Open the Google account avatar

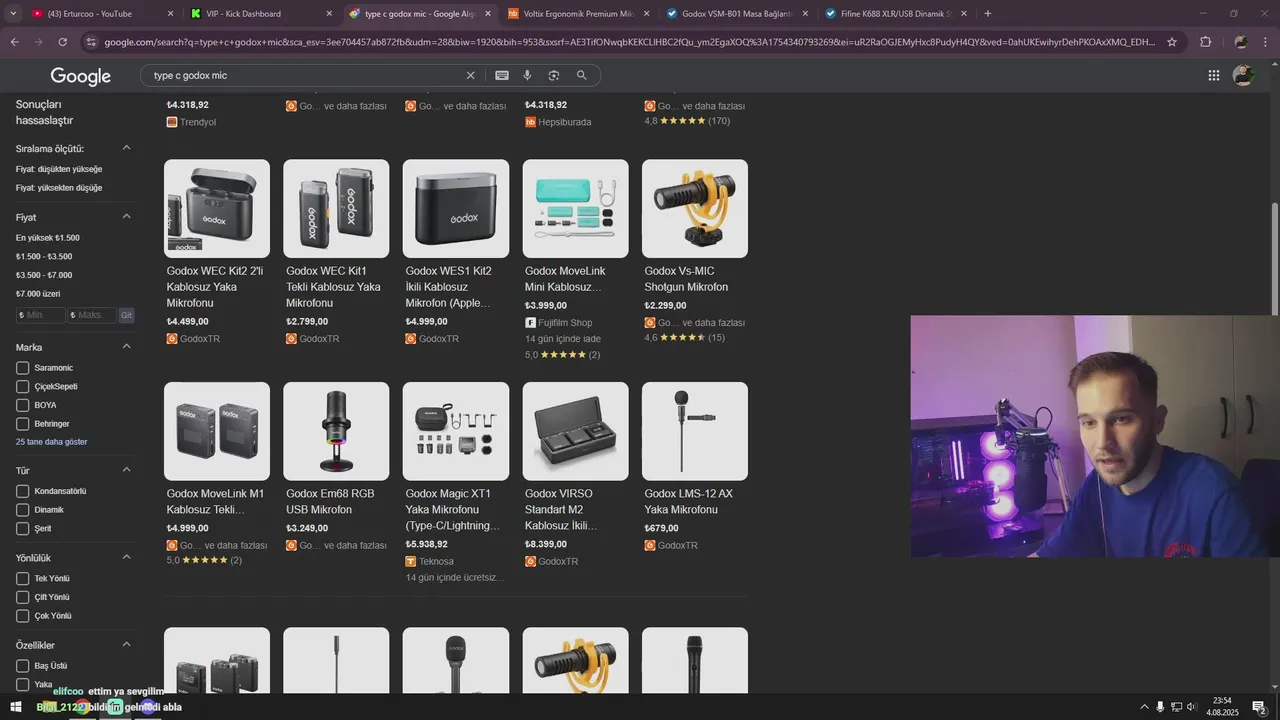1243,75
